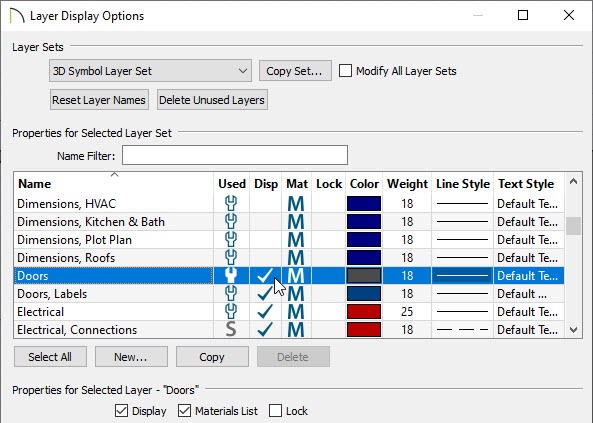The height and width of the screenshot is (423, 593).
Task: Click the M icon for Dimensions, Roofs
Action: click(296, 258)
